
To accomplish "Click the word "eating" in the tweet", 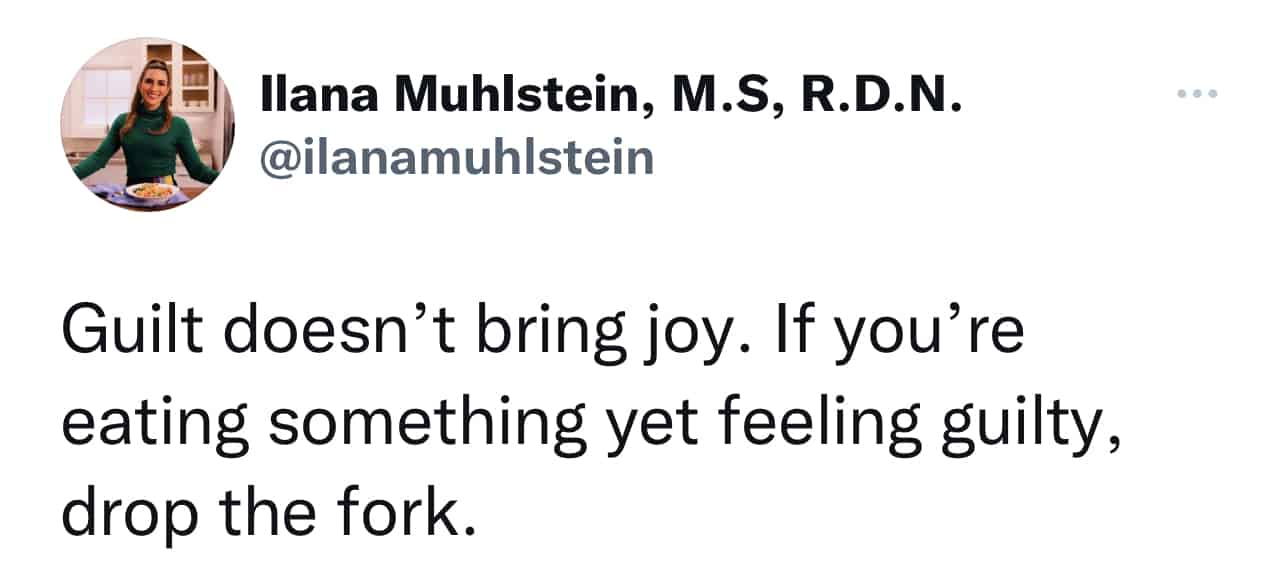I will coord(153,424).
